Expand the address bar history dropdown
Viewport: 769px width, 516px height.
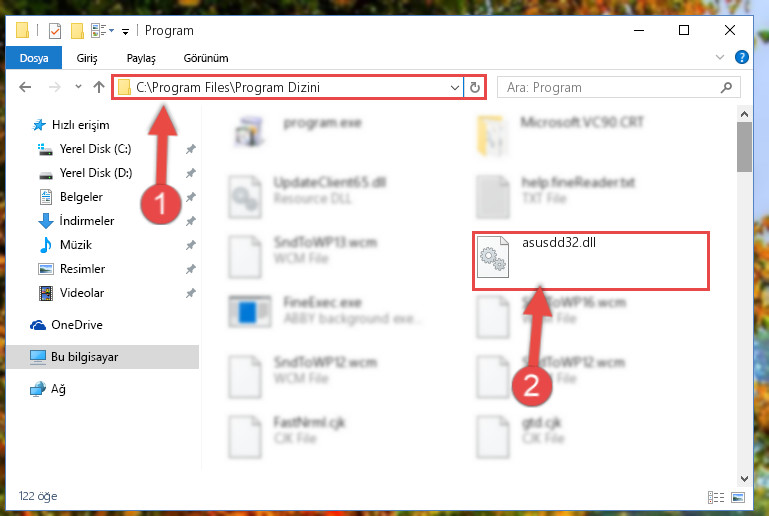(455, 87)
